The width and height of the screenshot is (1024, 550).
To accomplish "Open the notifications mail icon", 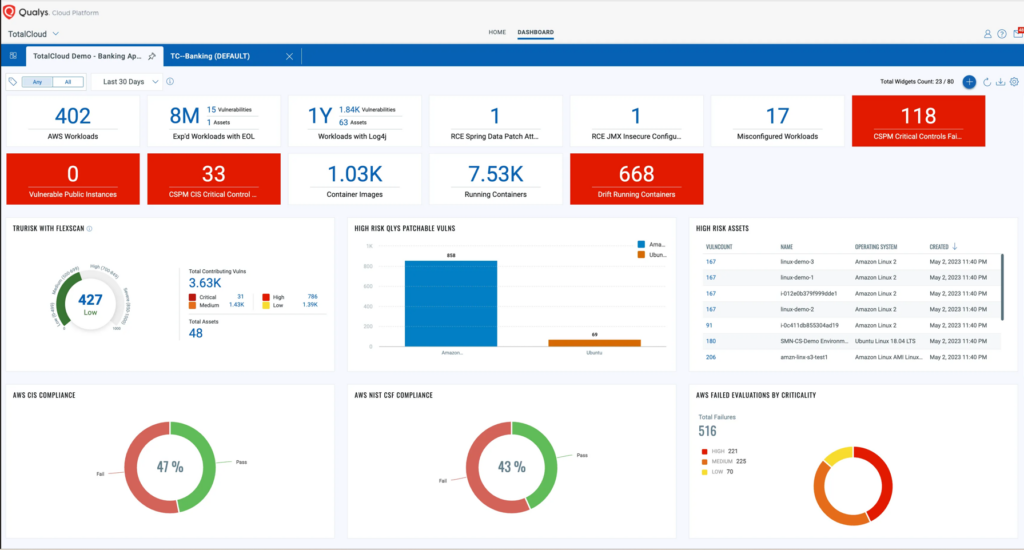I will (x=1018, y=33).
